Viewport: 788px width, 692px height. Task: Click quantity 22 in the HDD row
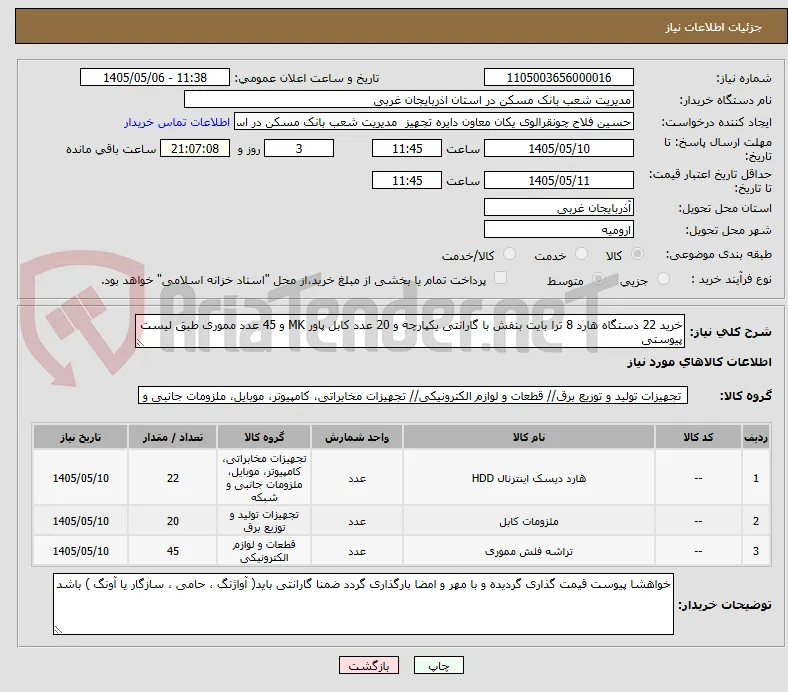pos(173,478)
